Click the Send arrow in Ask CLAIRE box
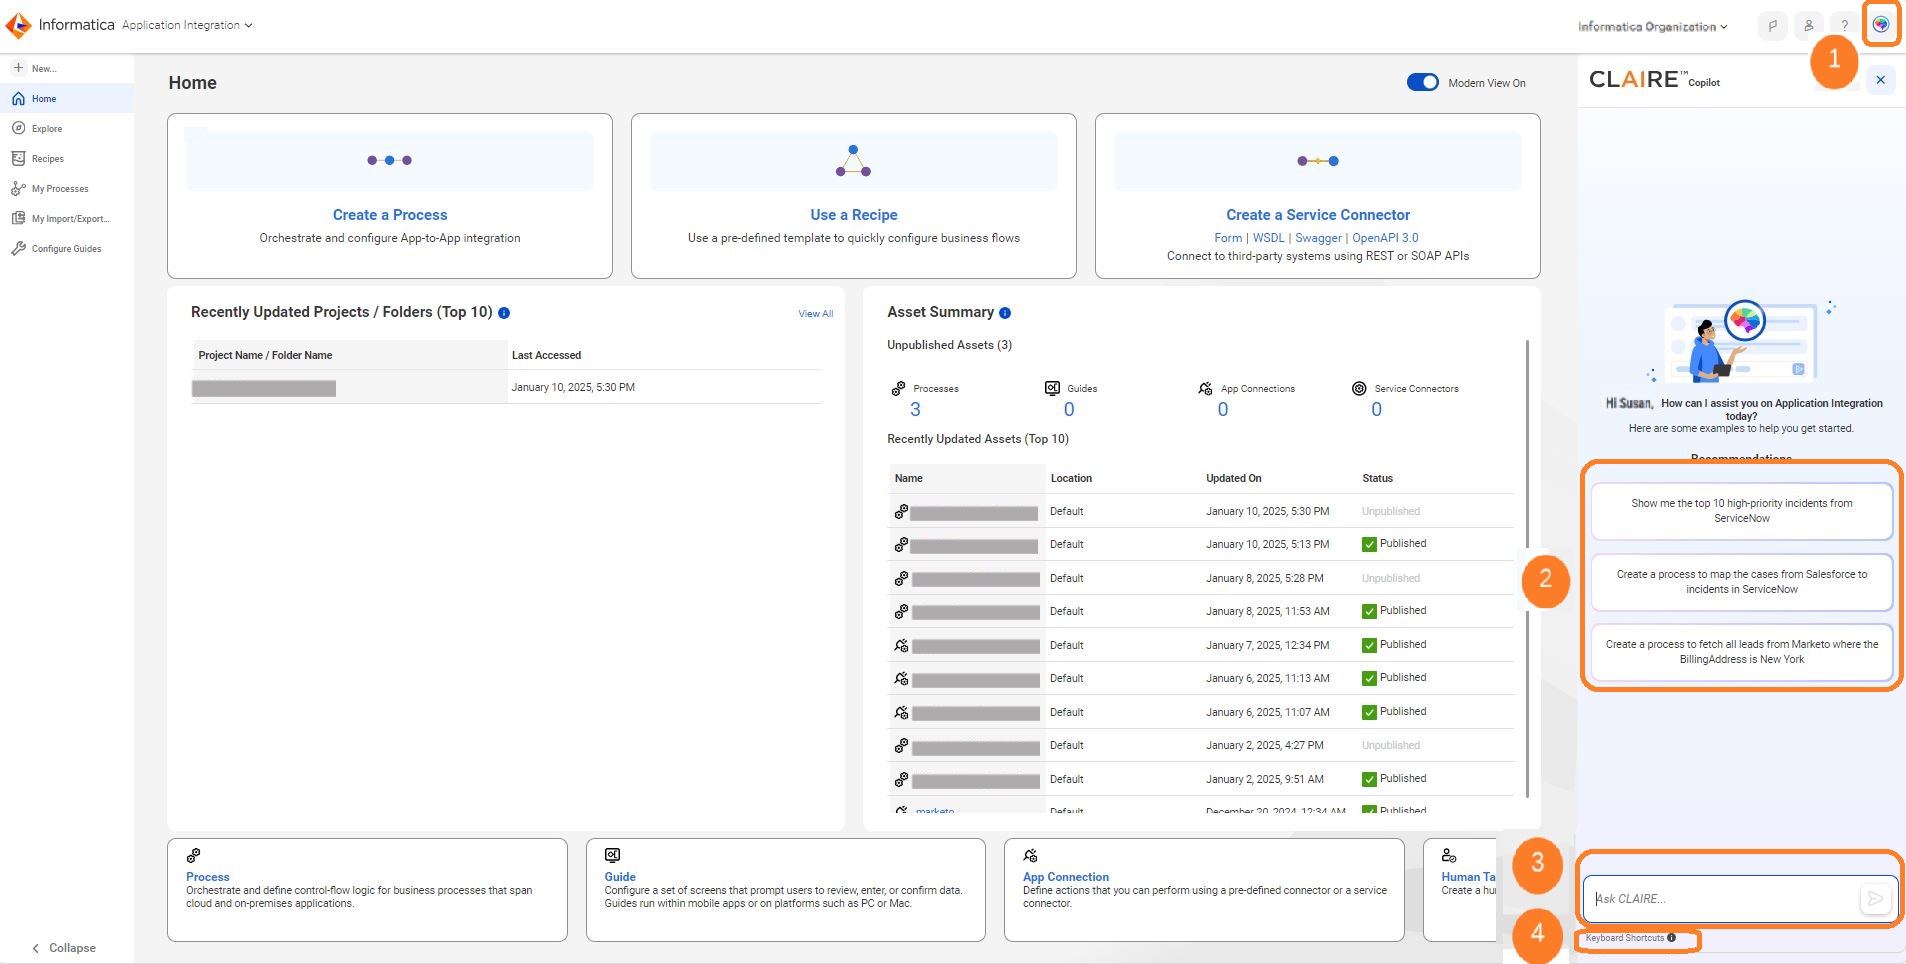The width and height of the screenshot is (1906, 964). pyautogui.click(x=1875, y=899)
